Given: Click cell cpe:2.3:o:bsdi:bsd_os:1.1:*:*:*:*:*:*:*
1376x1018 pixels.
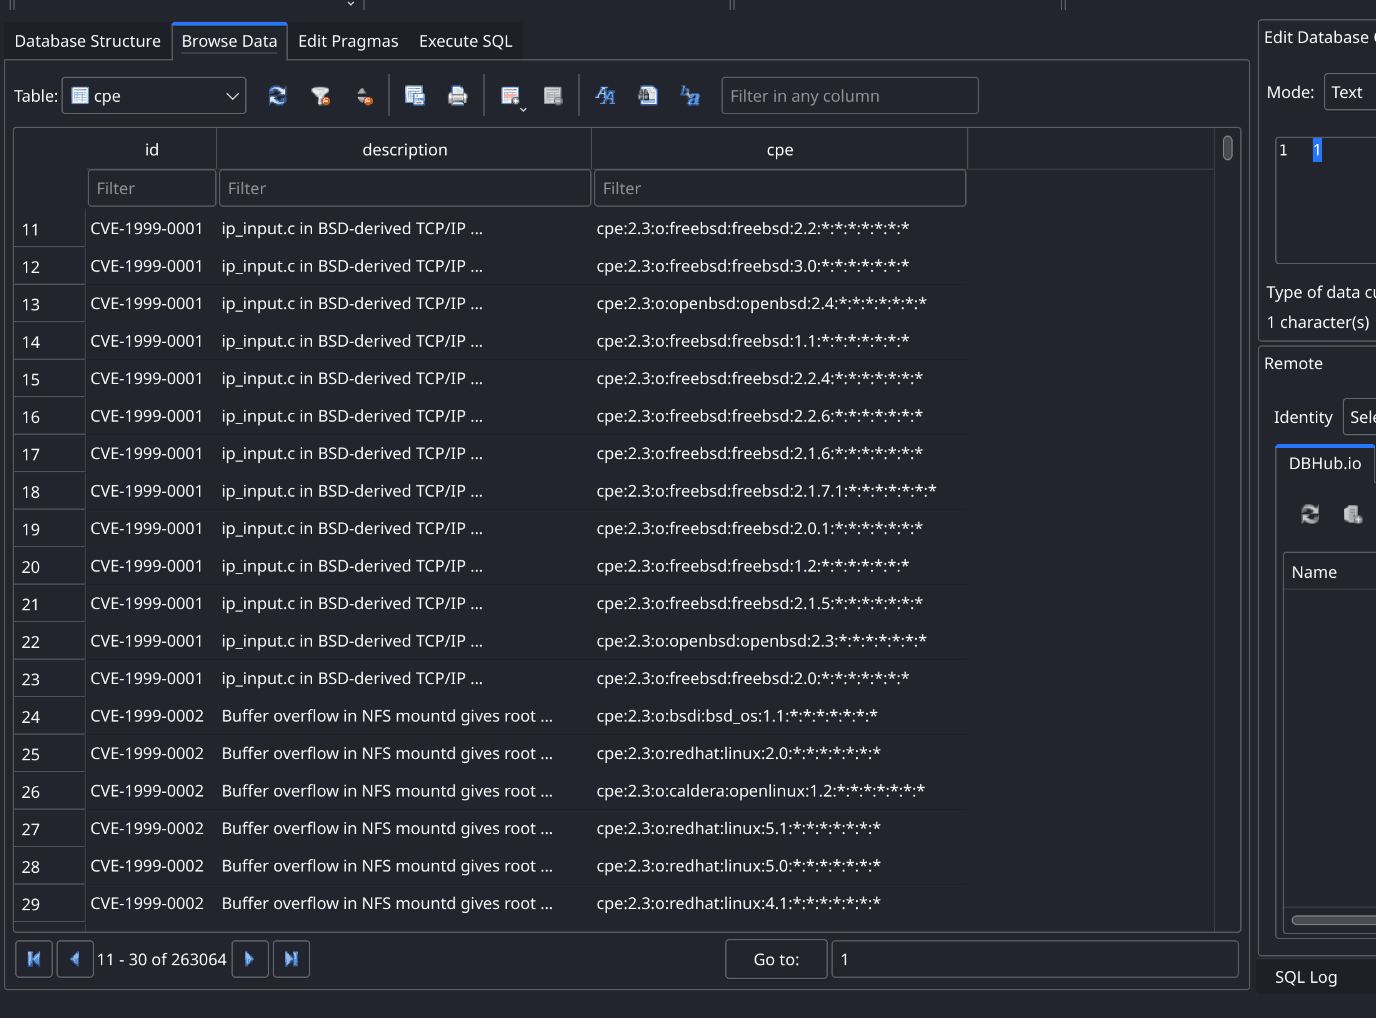Looking at the screenshot, I should [x=780, y=716].
